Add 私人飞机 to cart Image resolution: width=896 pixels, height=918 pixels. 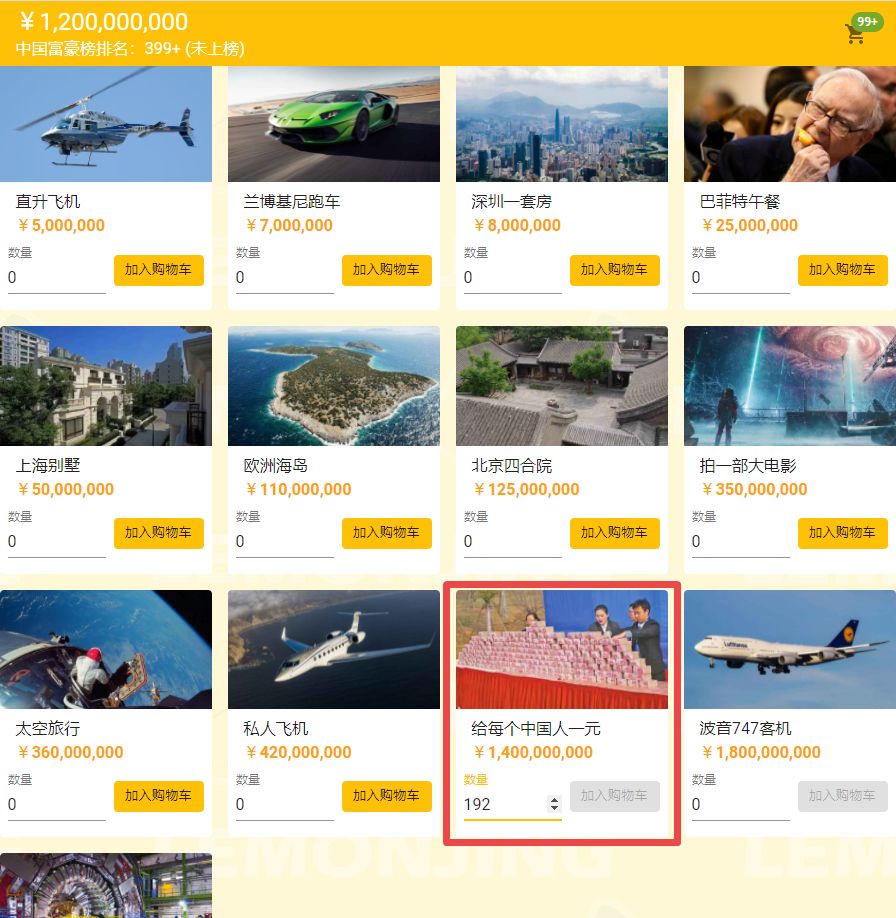click(387, 796)
